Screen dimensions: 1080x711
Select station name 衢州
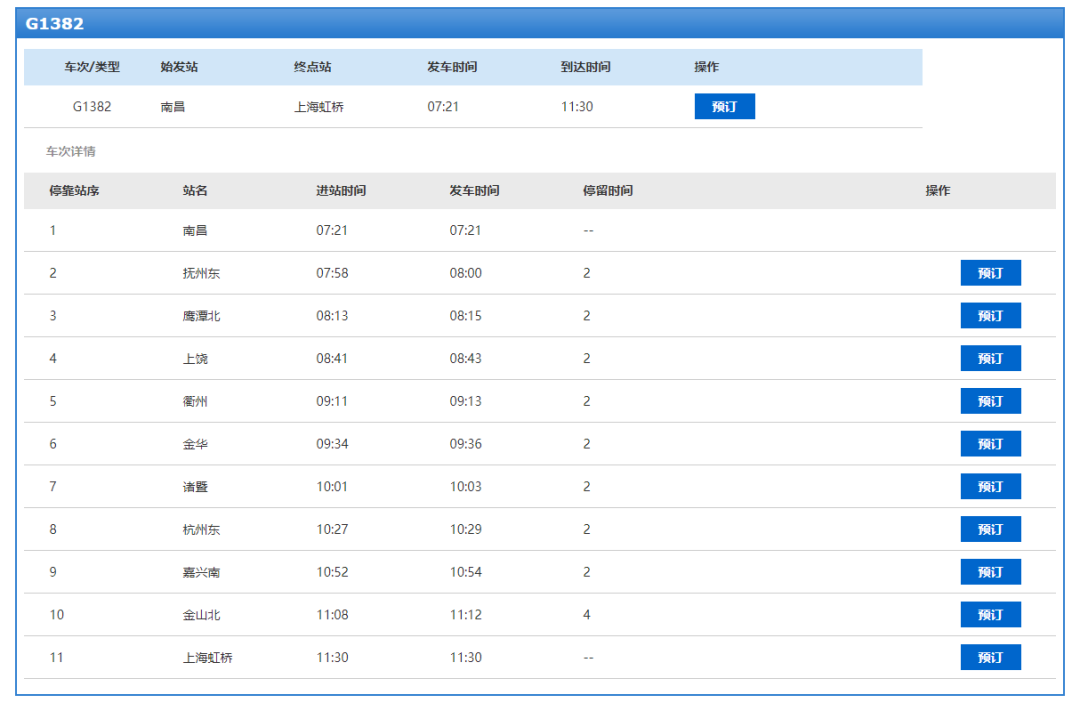(x=195, y=402)
